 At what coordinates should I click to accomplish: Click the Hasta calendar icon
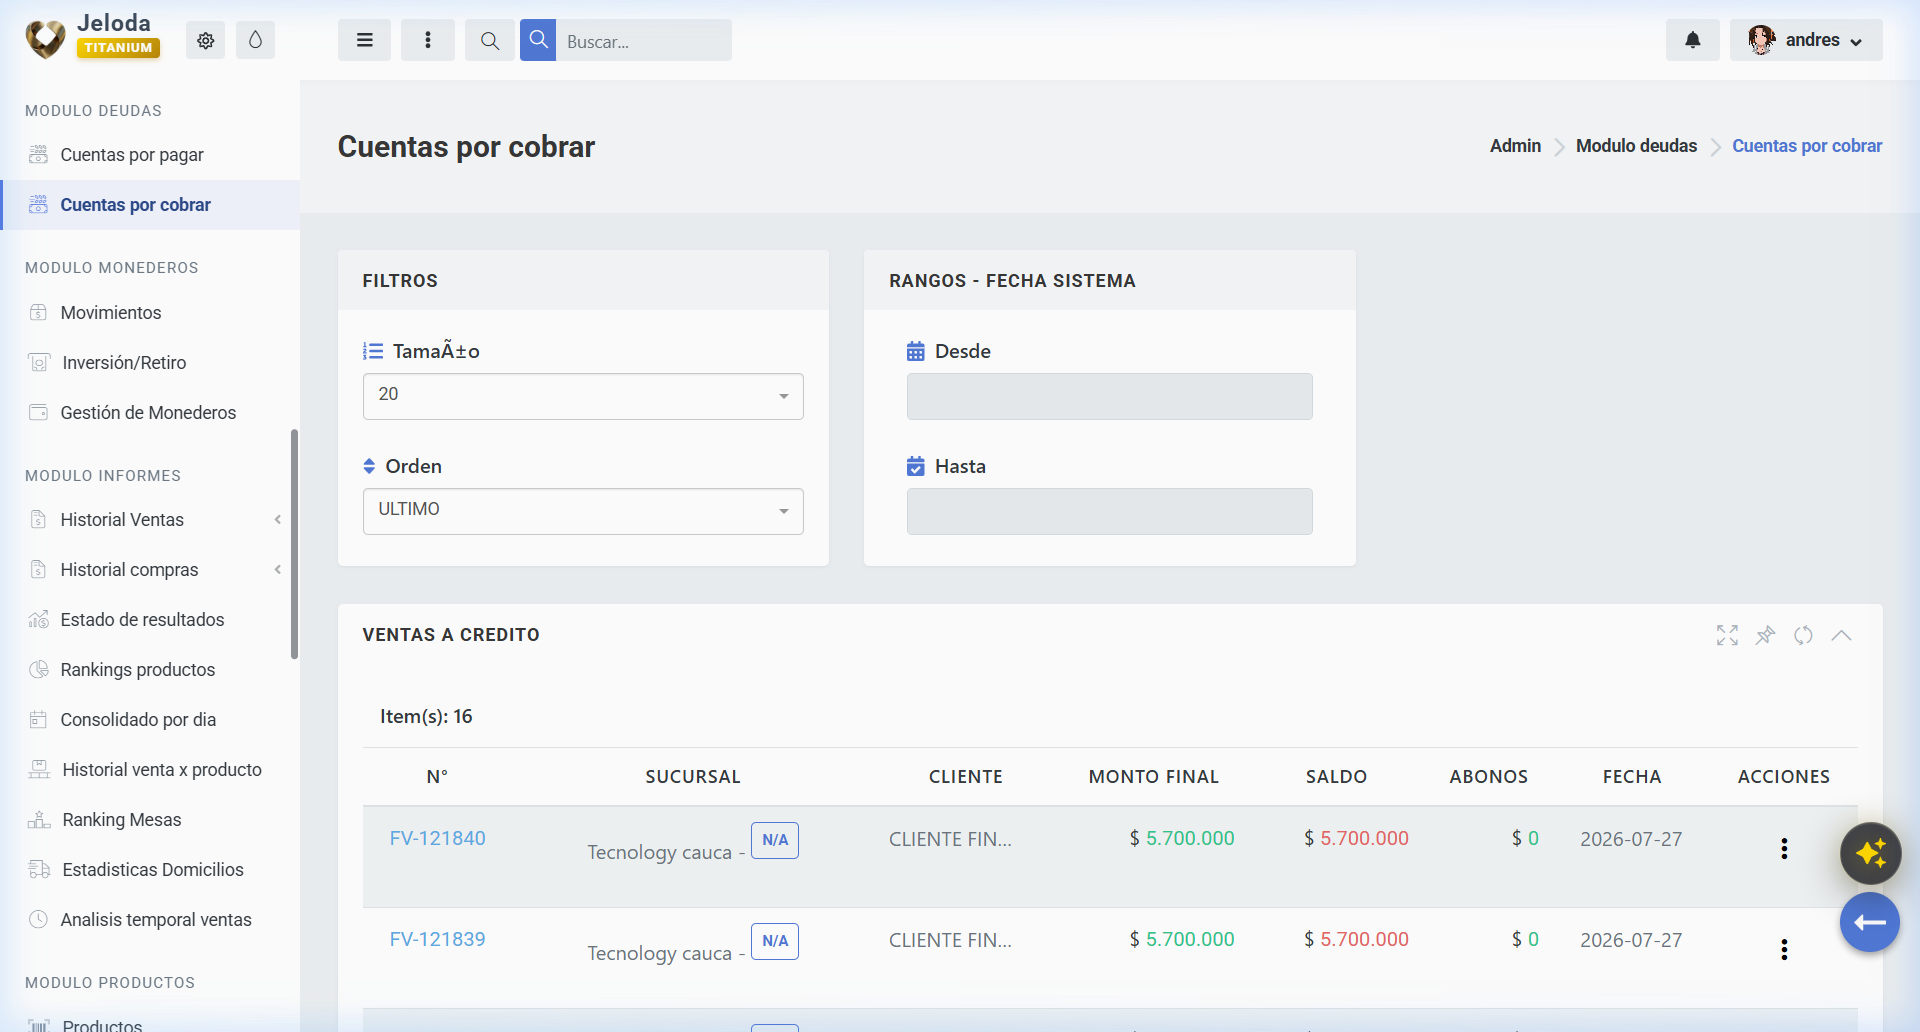[915, 466]
